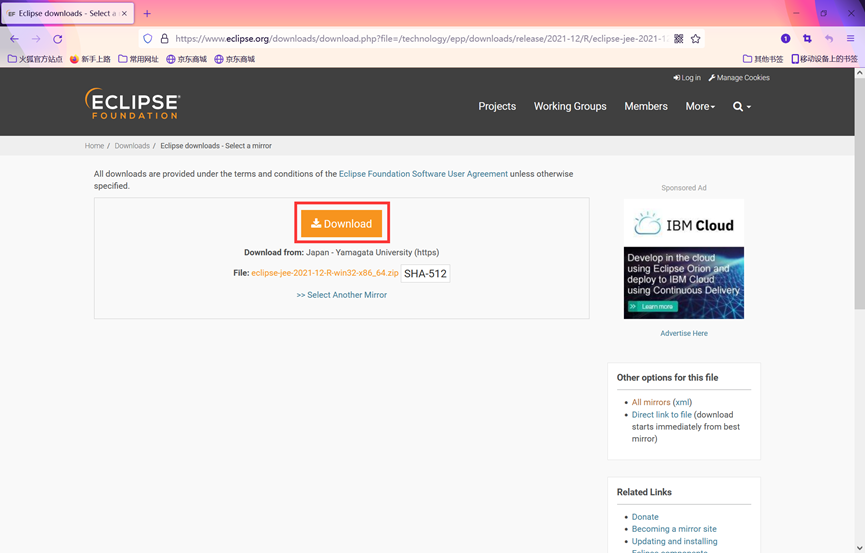This screenshot has width=865, height=553.
Task: Open the 新手上路 Firefox bookmark
Action: [90, 59]
